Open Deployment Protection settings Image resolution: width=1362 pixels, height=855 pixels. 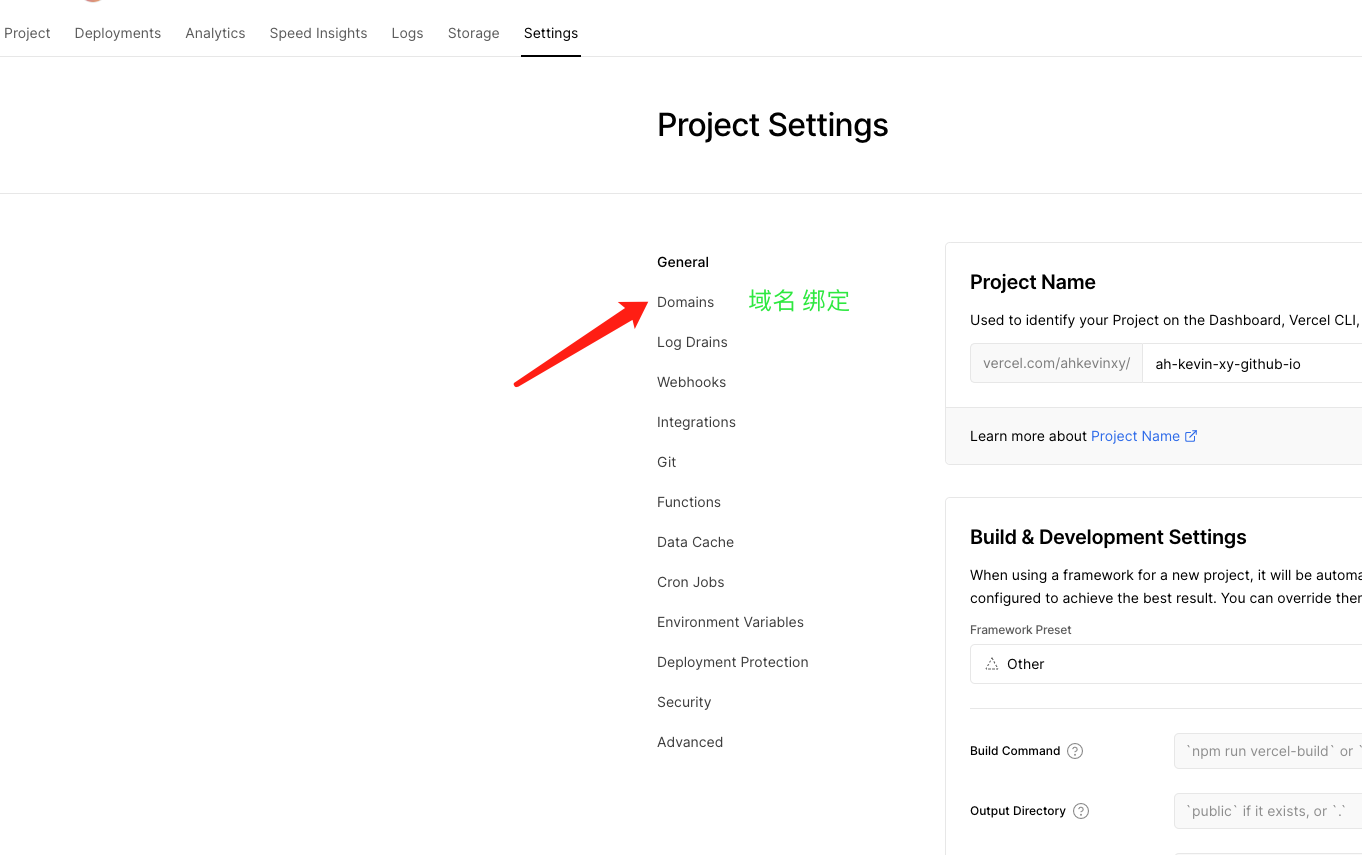coord(732,662)
